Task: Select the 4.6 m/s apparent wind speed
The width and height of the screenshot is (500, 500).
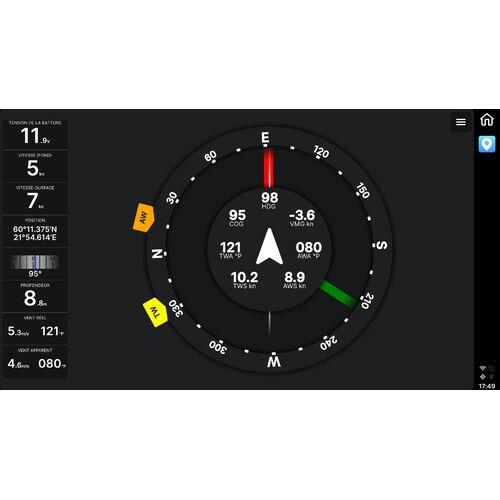Action: coord(18,364)
